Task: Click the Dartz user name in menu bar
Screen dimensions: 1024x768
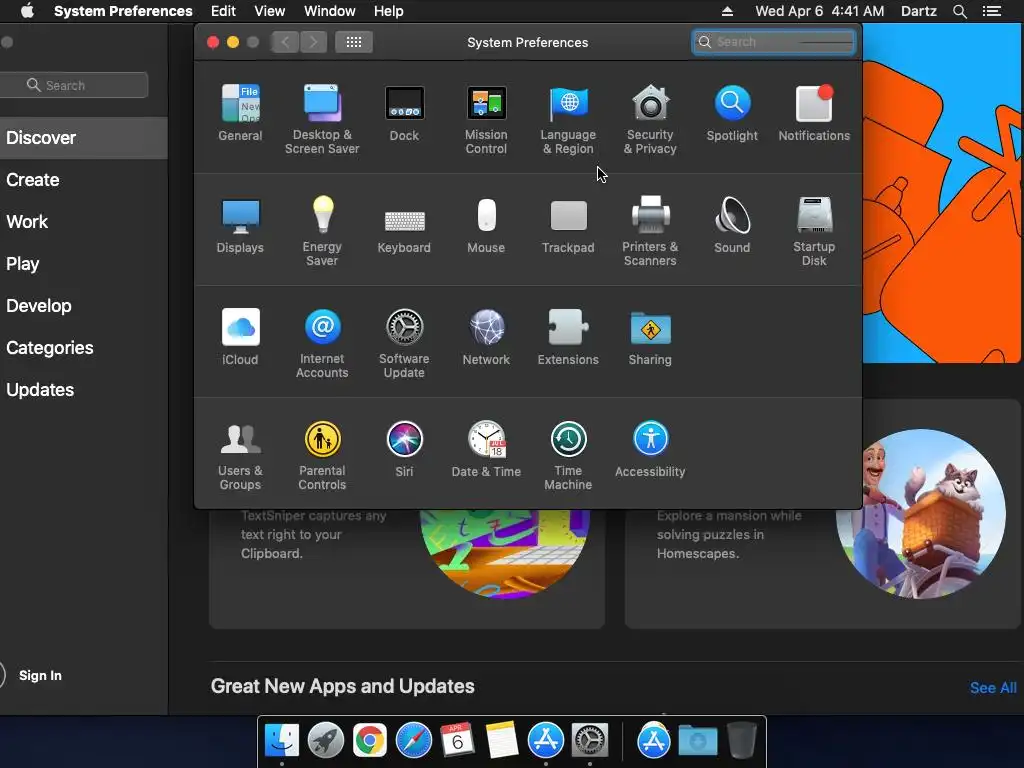Action: (x=918, y=11)
